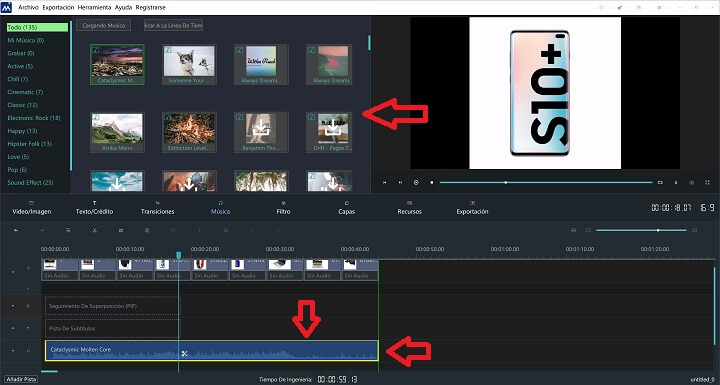The height and width of the screenshot is (385, 720).
Task: Jump to previous frame in preview
Action: pos(384,182)
